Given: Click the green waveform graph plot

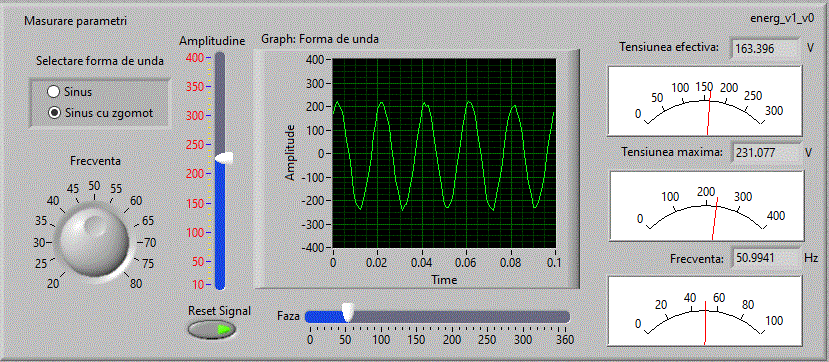Looking at the screenshot, I should coord(444,153).
